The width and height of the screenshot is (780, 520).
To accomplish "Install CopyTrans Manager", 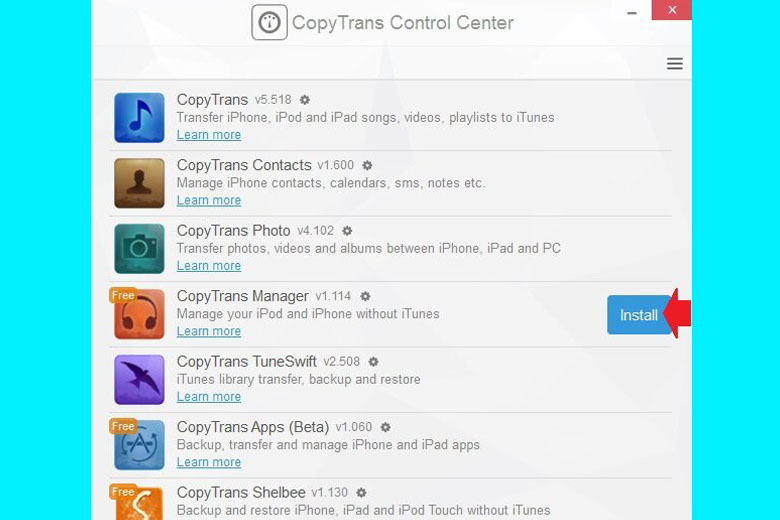I will (x=639, y=314).
